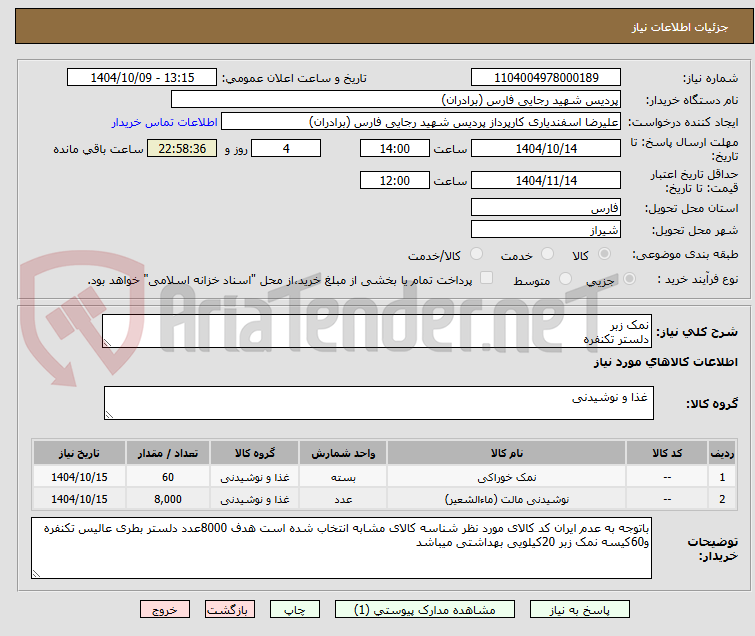Click the بازگشت back button
Screen dimensions: 755x636
[230, 610]
